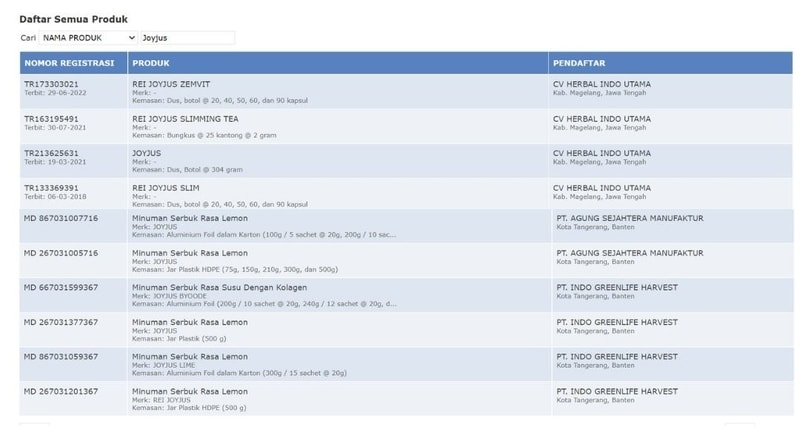The width and height of the screenshot is (800, 430).
Task: Click brand text Merk: JOYJUS BYOODE
Action: click(x=169, y=296)
